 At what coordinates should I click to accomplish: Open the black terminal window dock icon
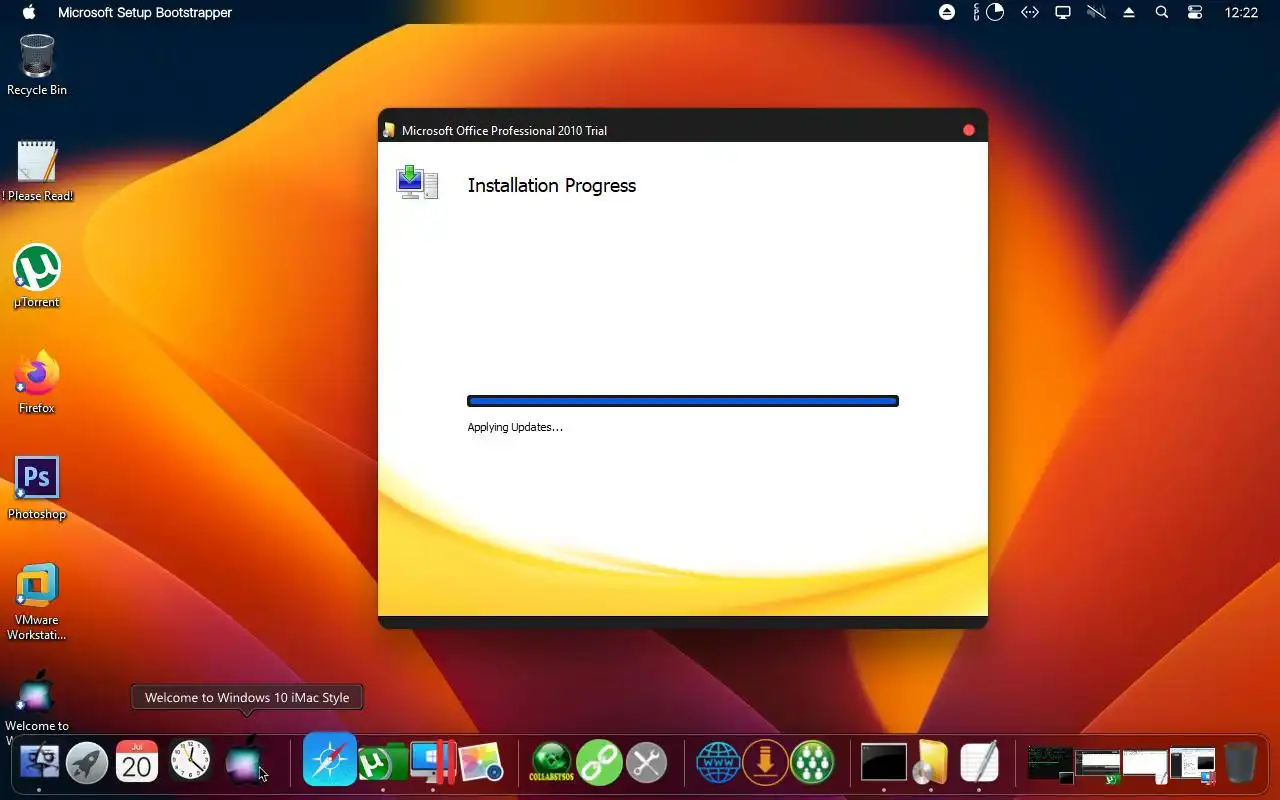884,763
